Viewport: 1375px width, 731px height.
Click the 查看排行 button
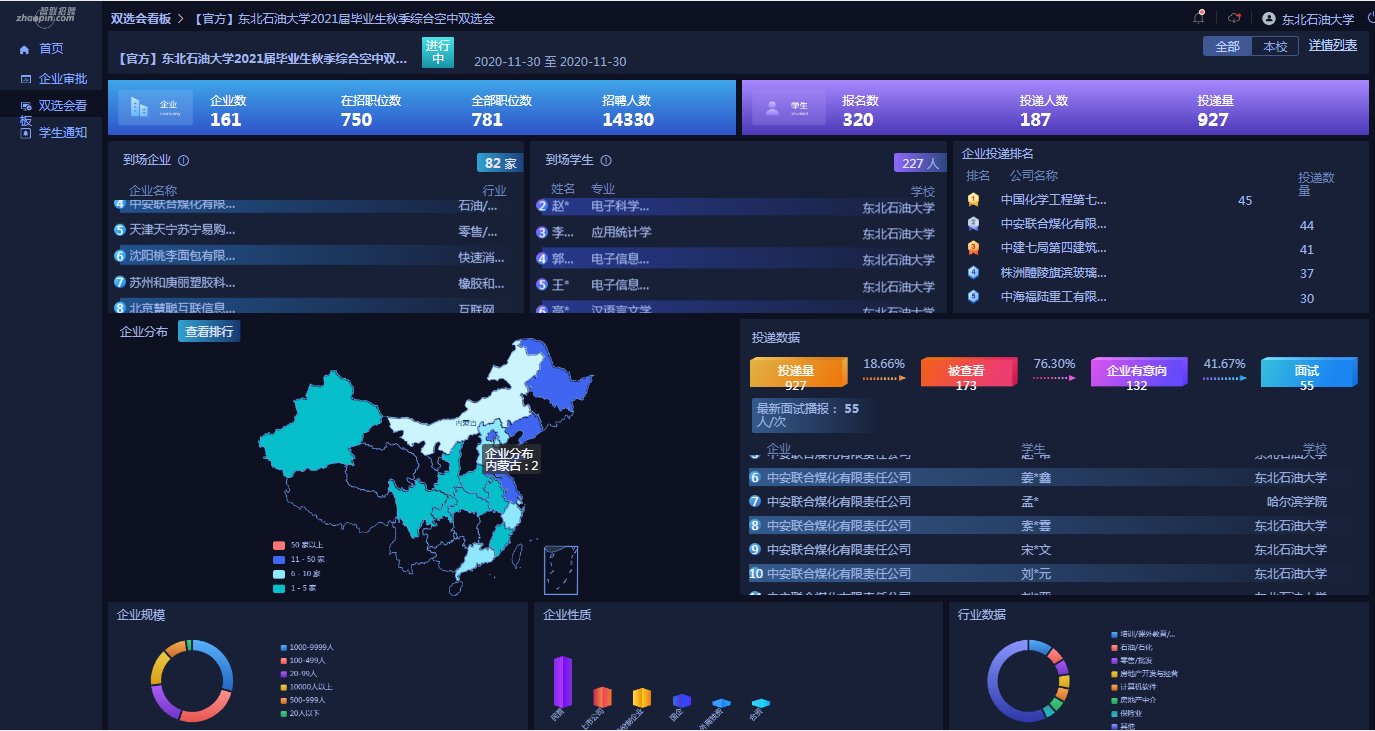209,331
